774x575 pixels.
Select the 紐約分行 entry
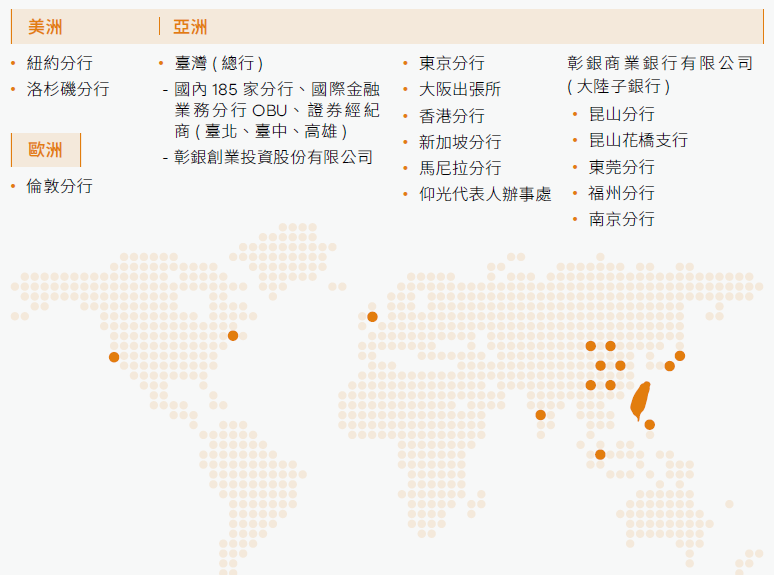tap(59, 63)
